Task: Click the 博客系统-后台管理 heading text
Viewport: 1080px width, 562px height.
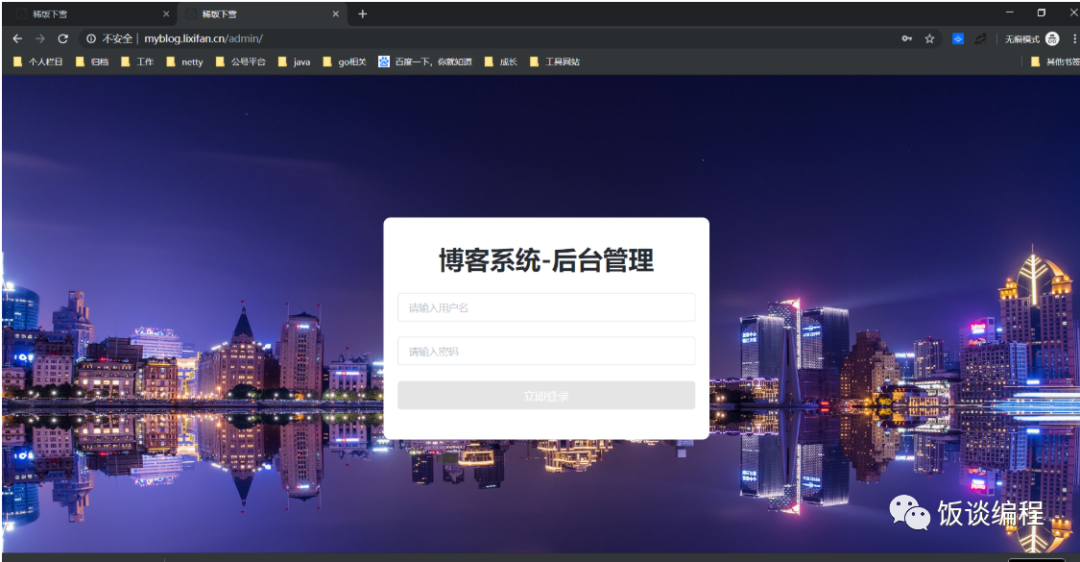Action: (x=546, y=260)
